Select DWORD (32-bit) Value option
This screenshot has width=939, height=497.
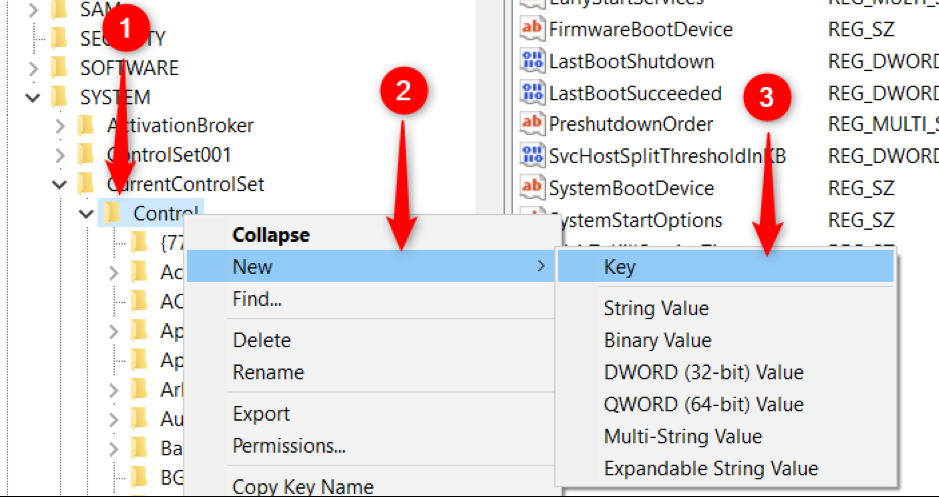tap(703, 373)
